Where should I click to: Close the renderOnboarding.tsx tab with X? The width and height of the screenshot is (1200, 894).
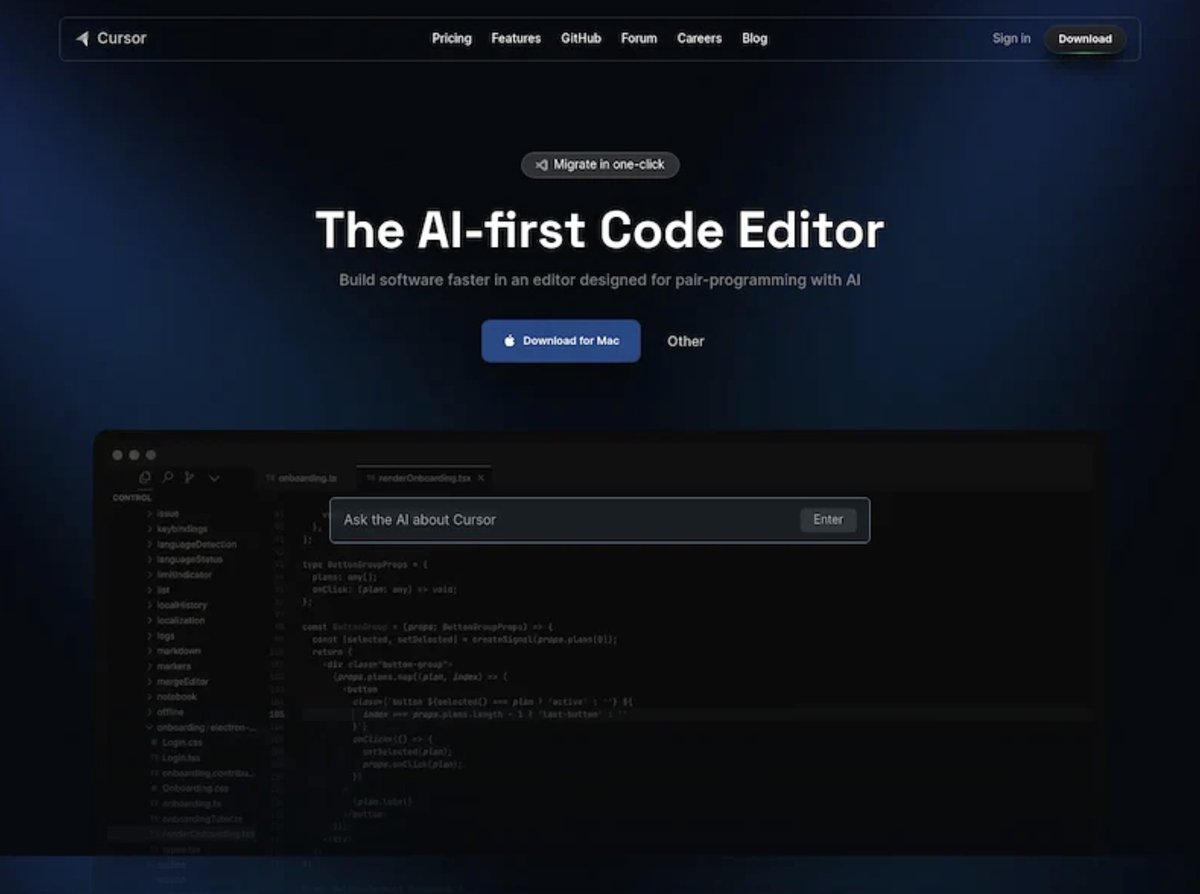[x=481, y=479]
